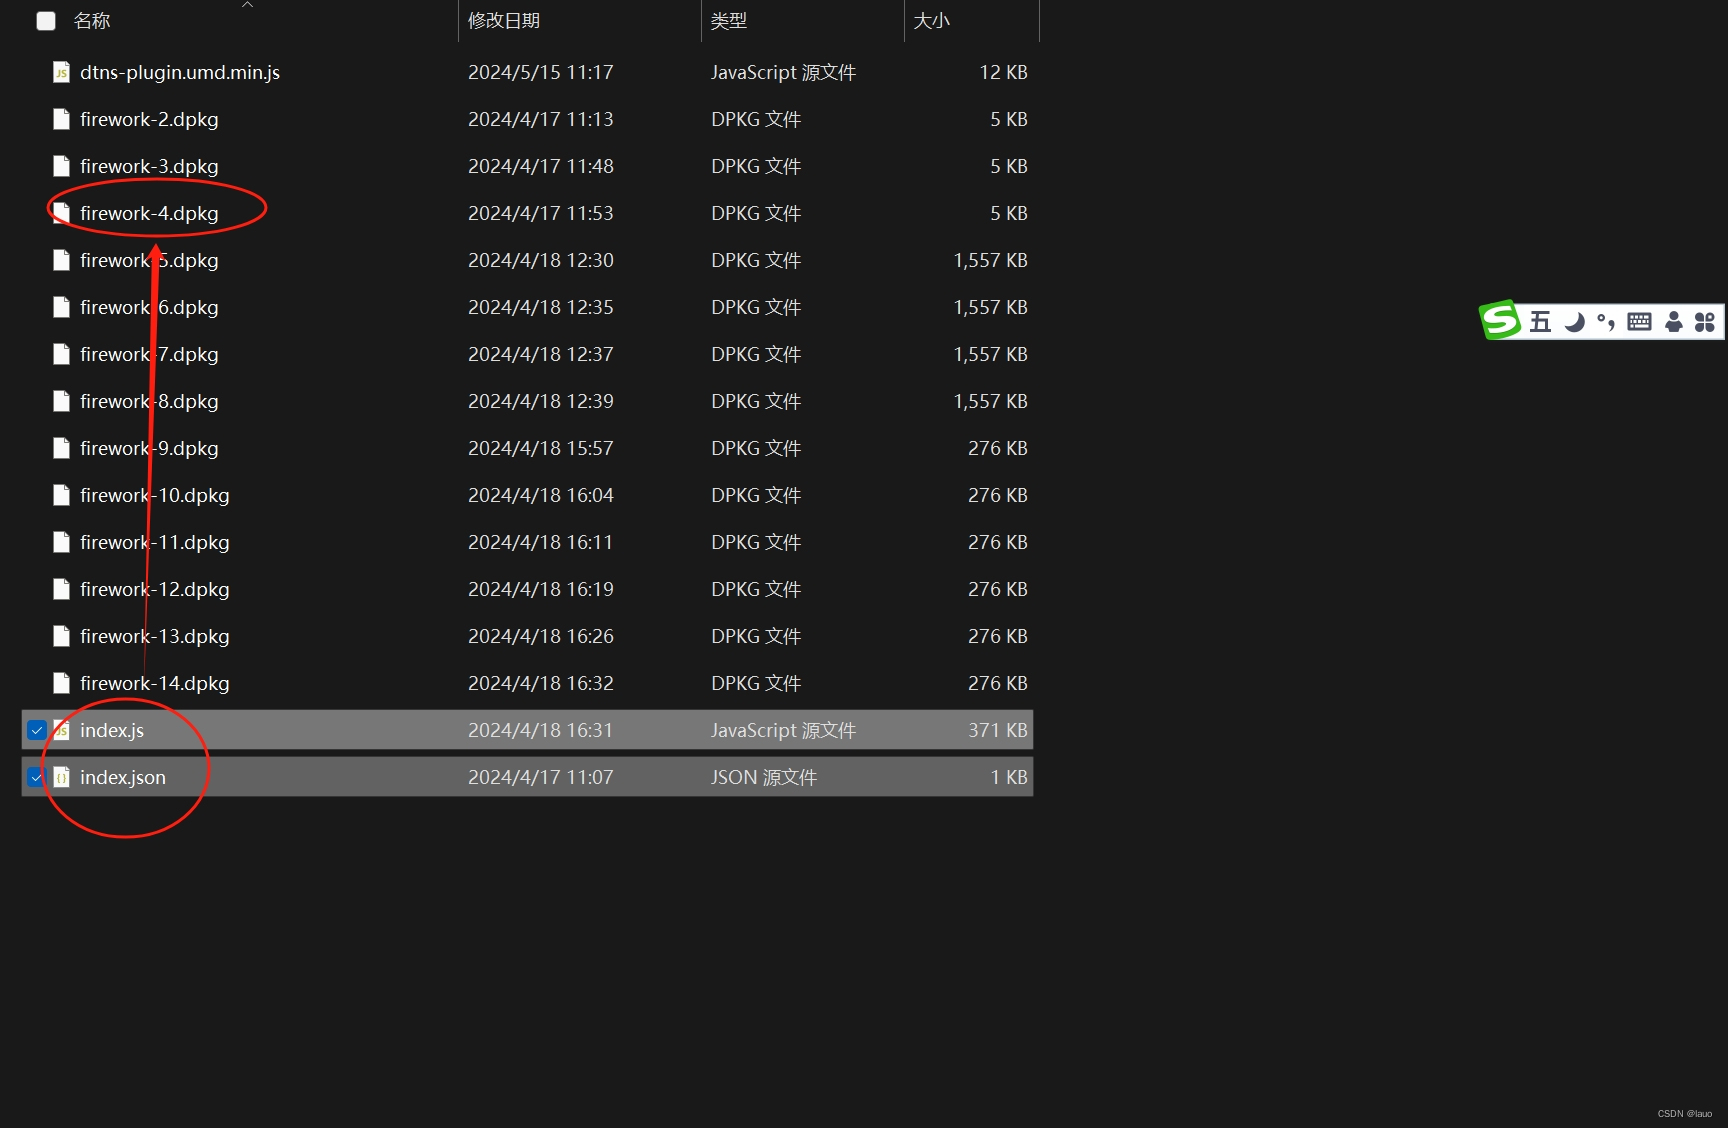The height and width of the screenshot is (1128, 1728).
Task: Click the dtns-plugin.umd.min.js file icon
Action: coord(61,72)
